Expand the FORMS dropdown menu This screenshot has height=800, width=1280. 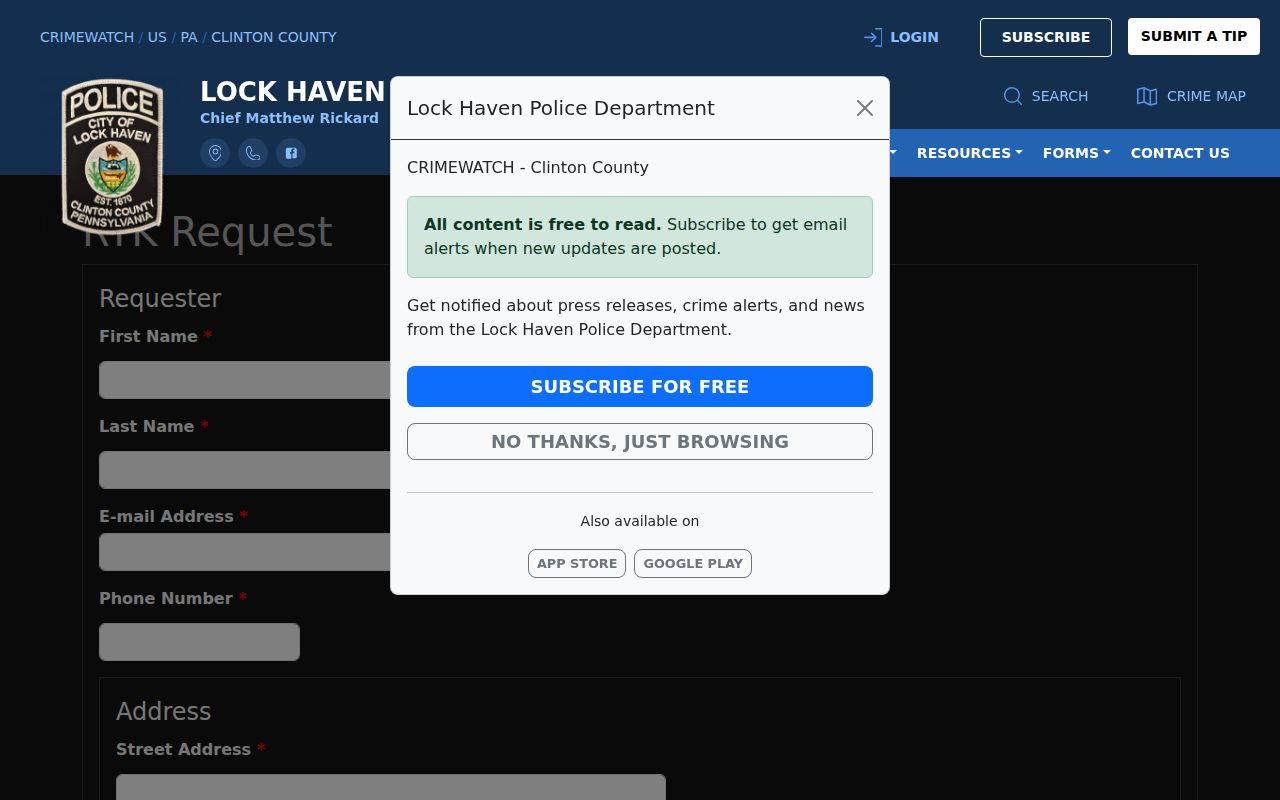click(x=1076, y=153)
